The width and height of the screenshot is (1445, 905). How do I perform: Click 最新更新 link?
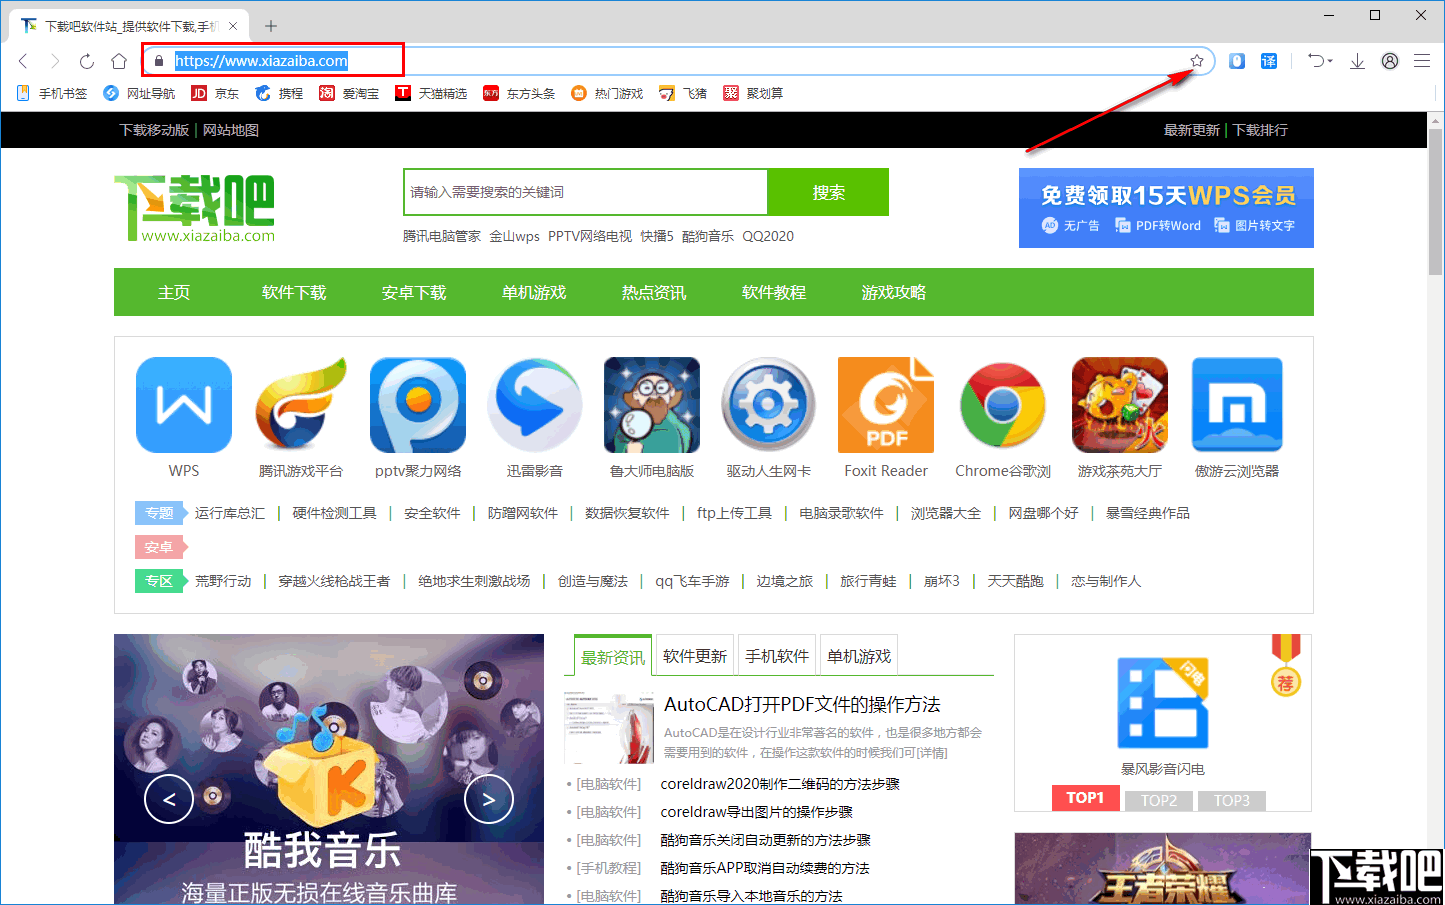1192,130
